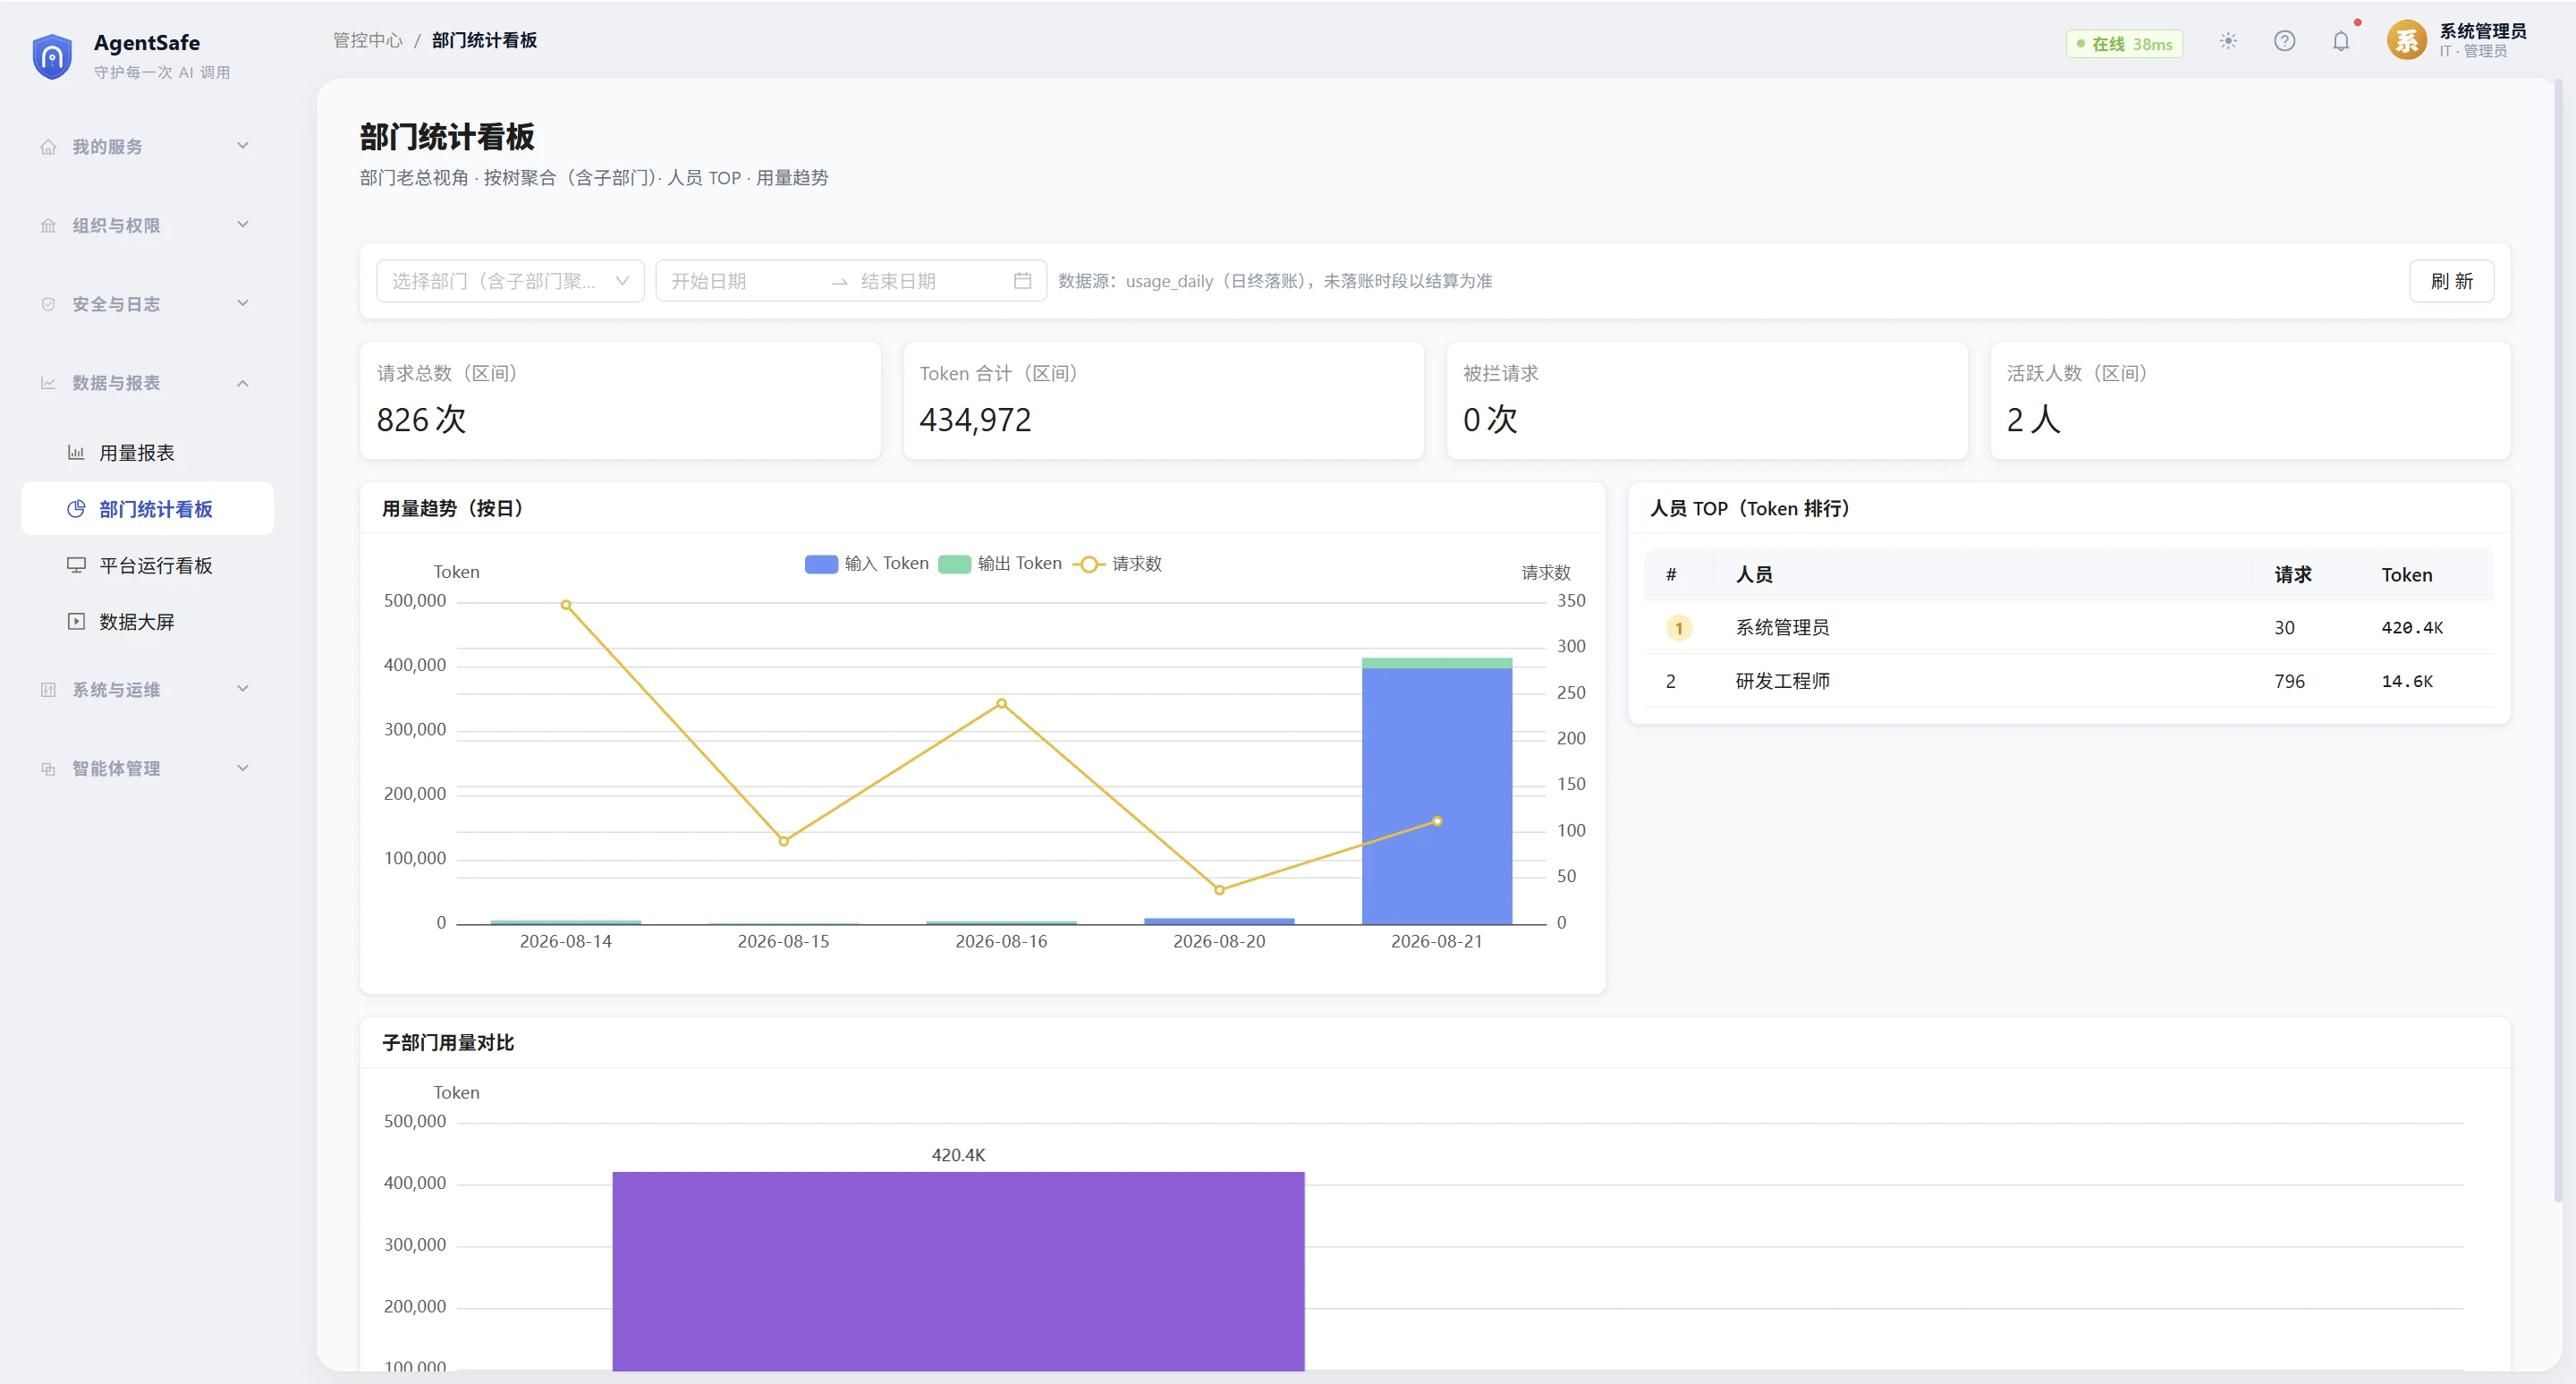
Task: Sort by the 请求 column header
Action: coord(2292,575)
